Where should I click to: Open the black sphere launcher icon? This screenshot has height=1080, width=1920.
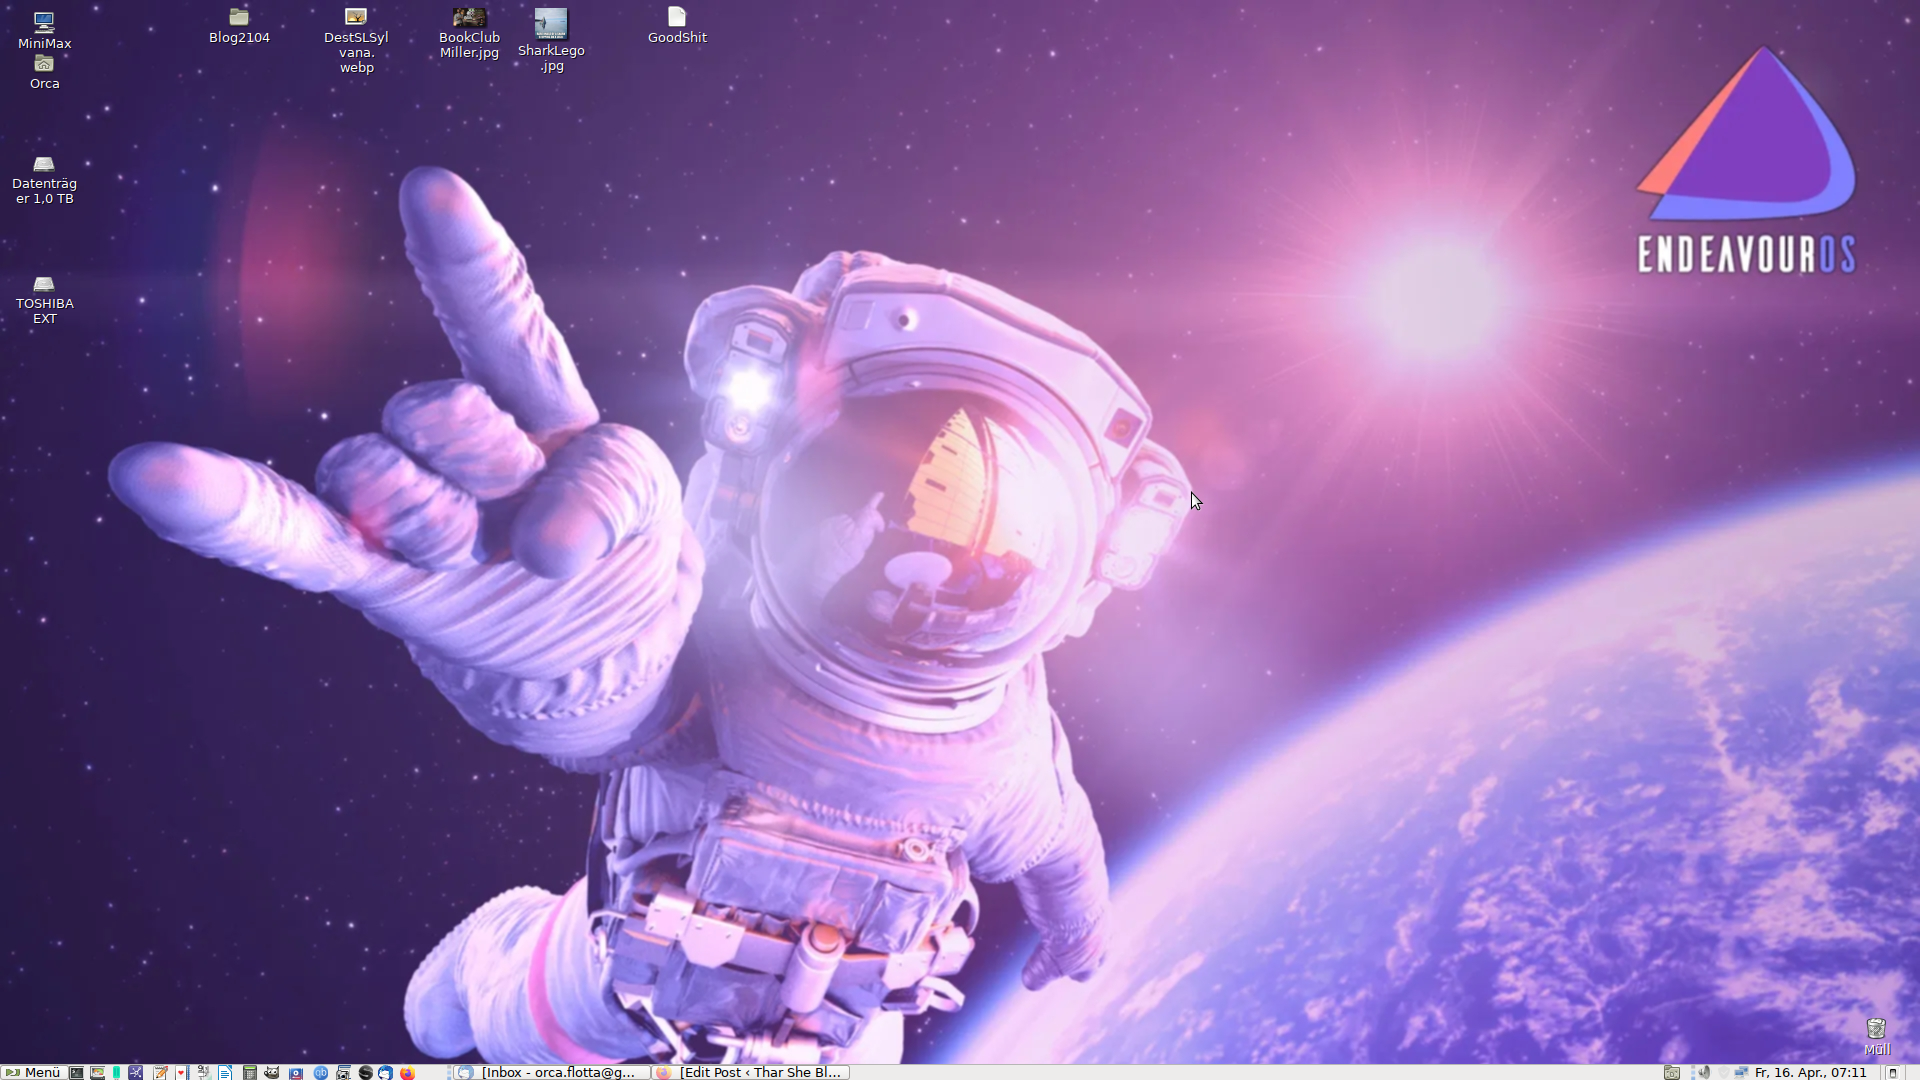pyautogui.click(x=365, y=1072)
